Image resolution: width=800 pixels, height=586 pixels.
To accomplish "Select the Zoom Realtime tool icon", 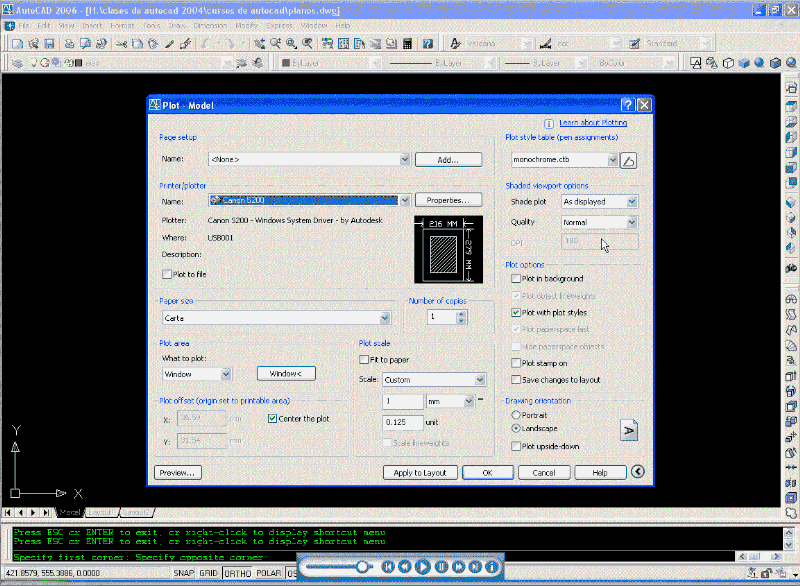I will click(x=276, y=44).
